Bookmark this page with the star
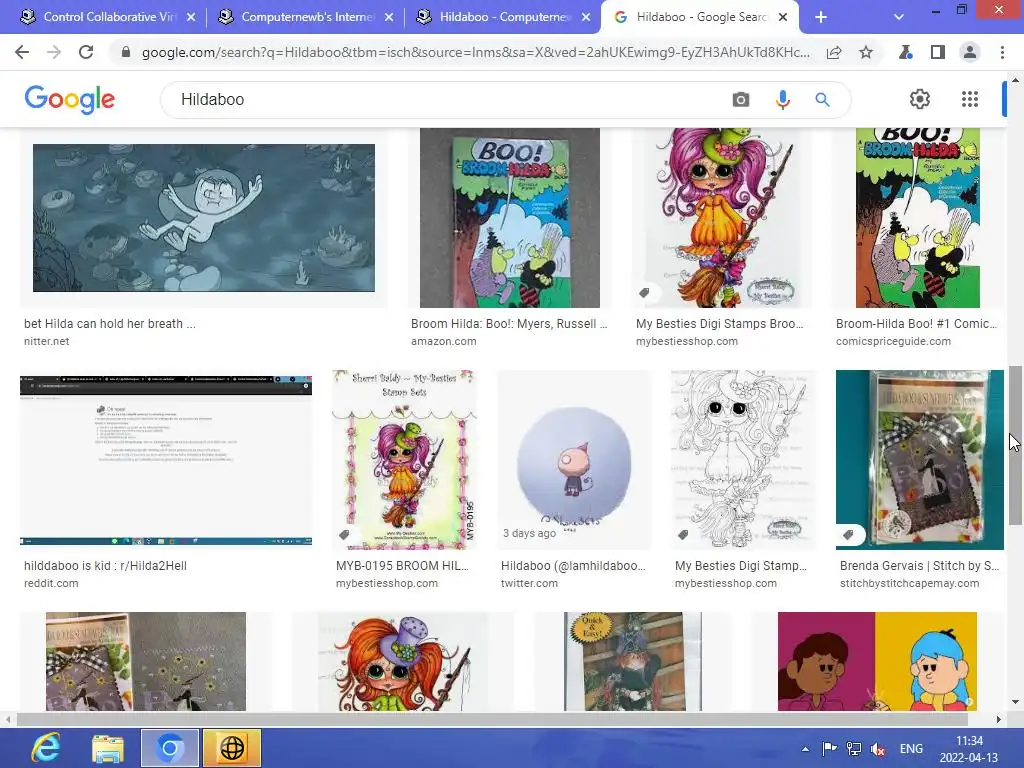Viewport: 1024px width, 768px height. 866,52
